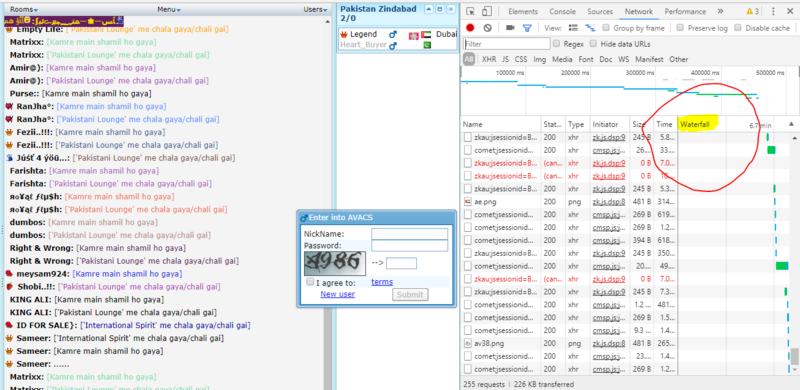Click the ae.png file icon
The width and height of the screenshot is (800, 390).
coord(467,202)
